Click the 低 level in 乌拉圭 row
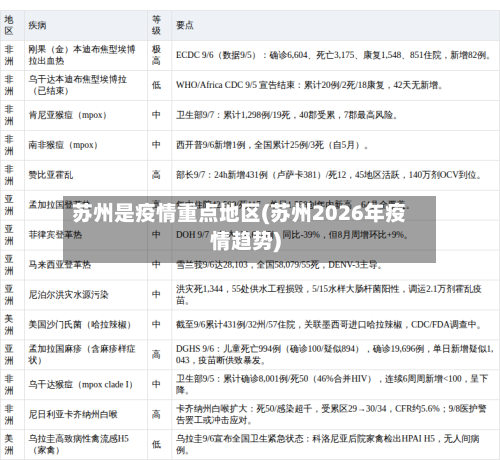This screenshot has height=460, width=500. tap(156, 445)
